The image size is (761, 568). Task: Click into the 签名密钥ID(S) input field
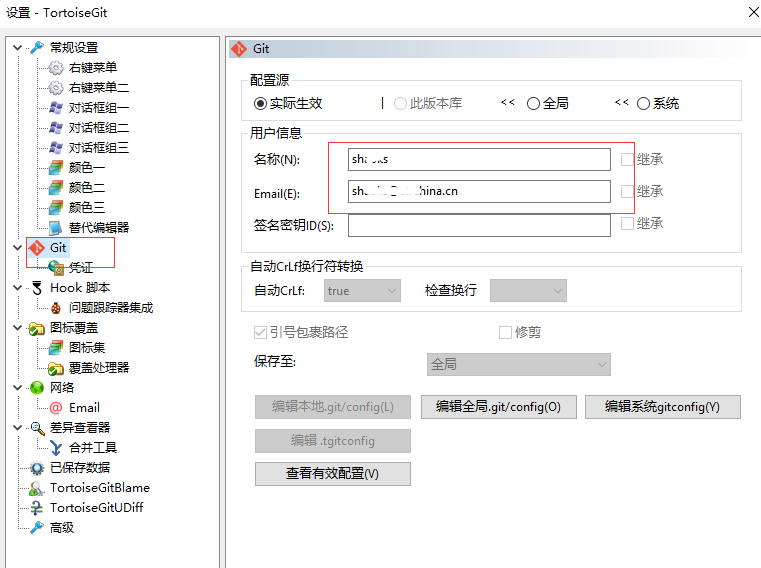479,225
